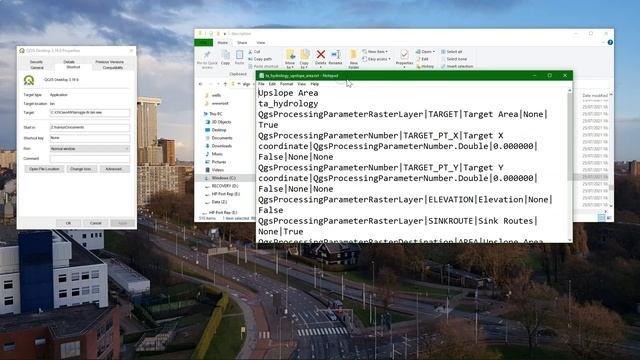Open the Run dropdown showing Normal window
The height and width of the screenshot is (360, 640).
(x=89, y=149)
